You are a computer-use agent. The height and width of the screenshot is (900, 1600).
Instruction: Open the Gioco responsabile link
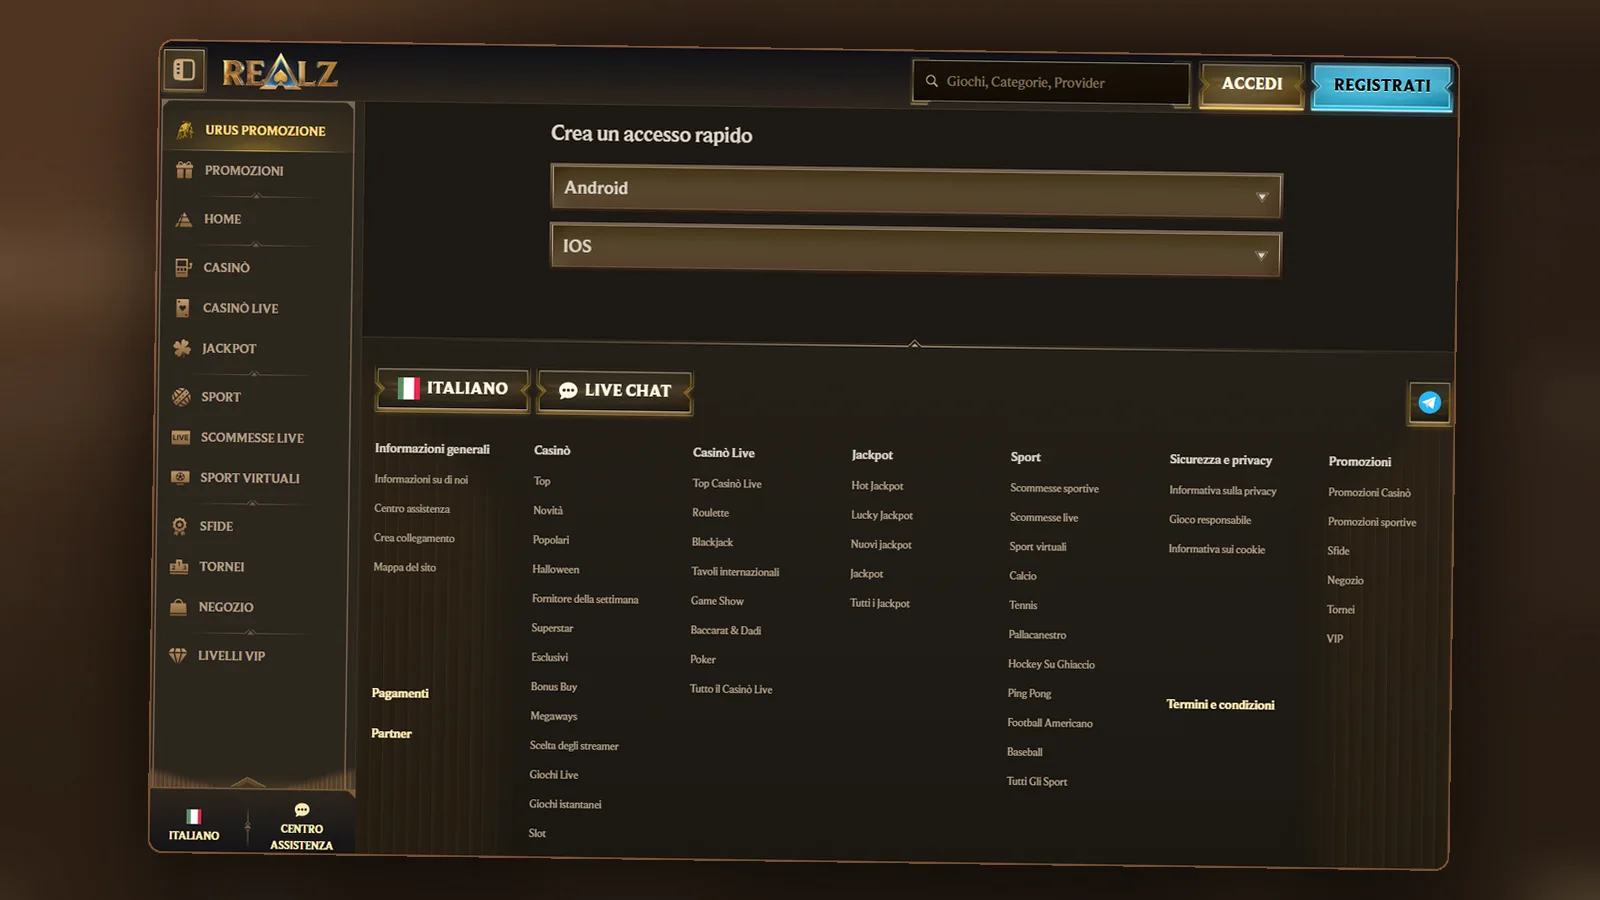tap(1210, 520)
